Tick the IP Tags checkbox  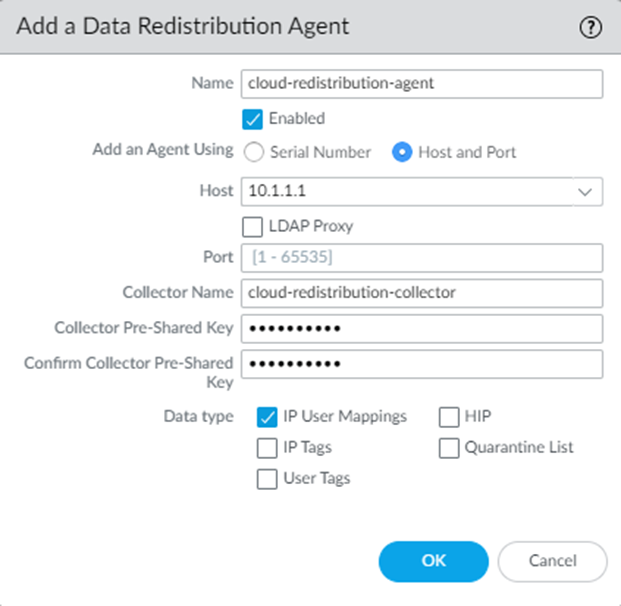click(x=267, y=448)
